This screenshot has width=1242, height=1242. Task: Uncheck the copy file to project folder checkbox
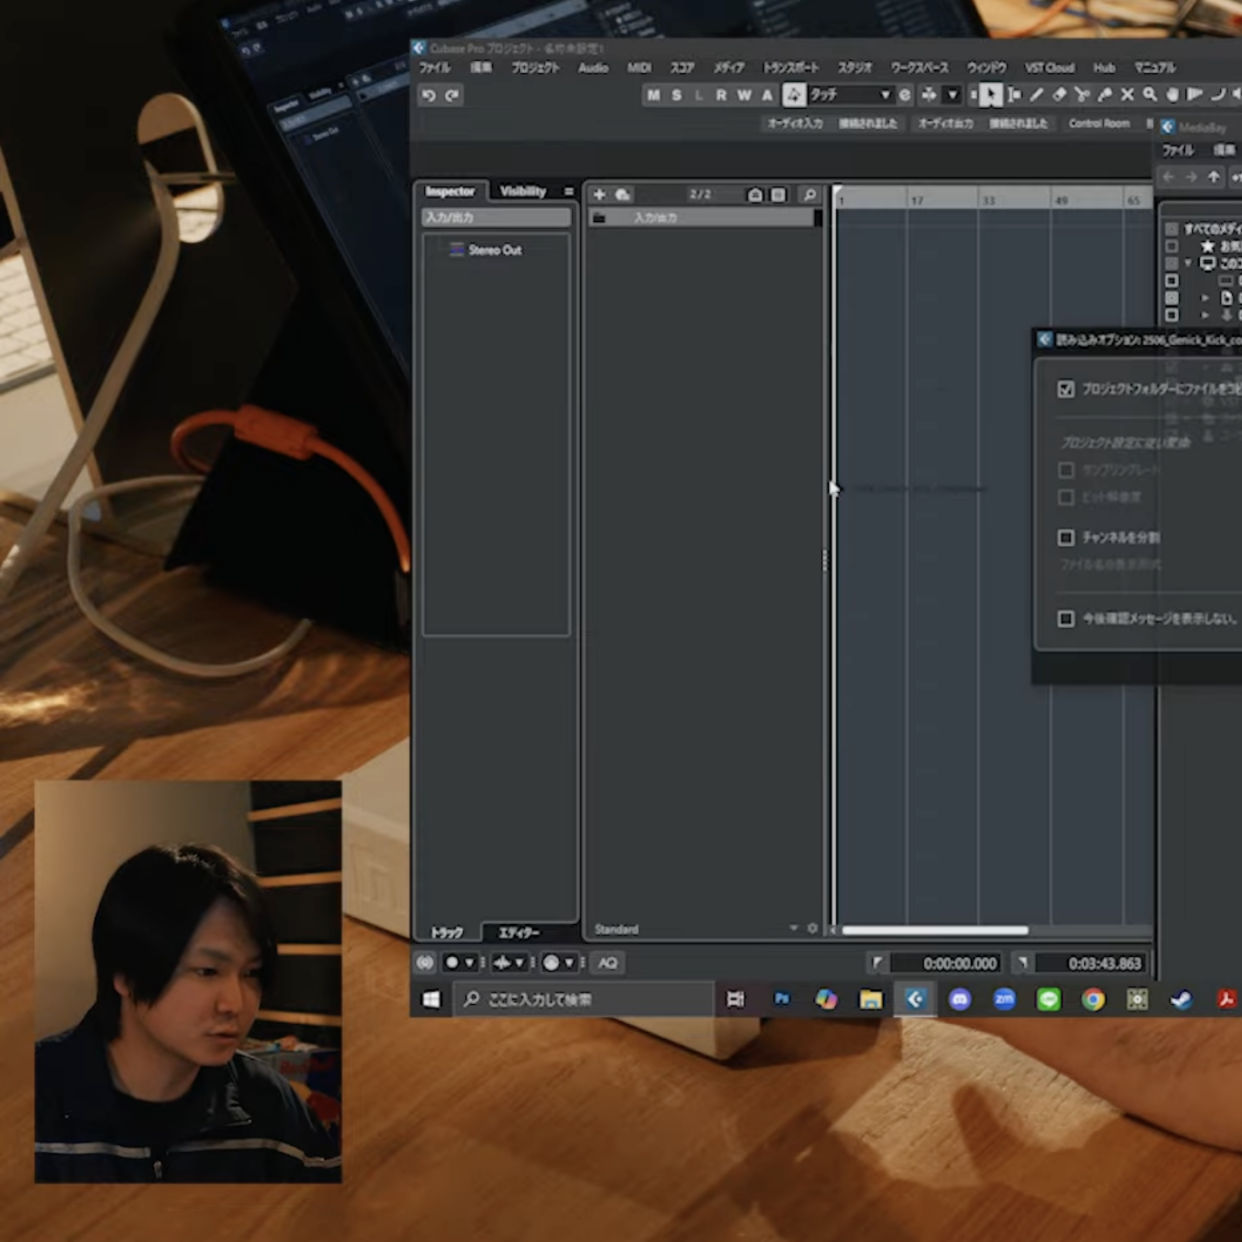coord(1066,388)
